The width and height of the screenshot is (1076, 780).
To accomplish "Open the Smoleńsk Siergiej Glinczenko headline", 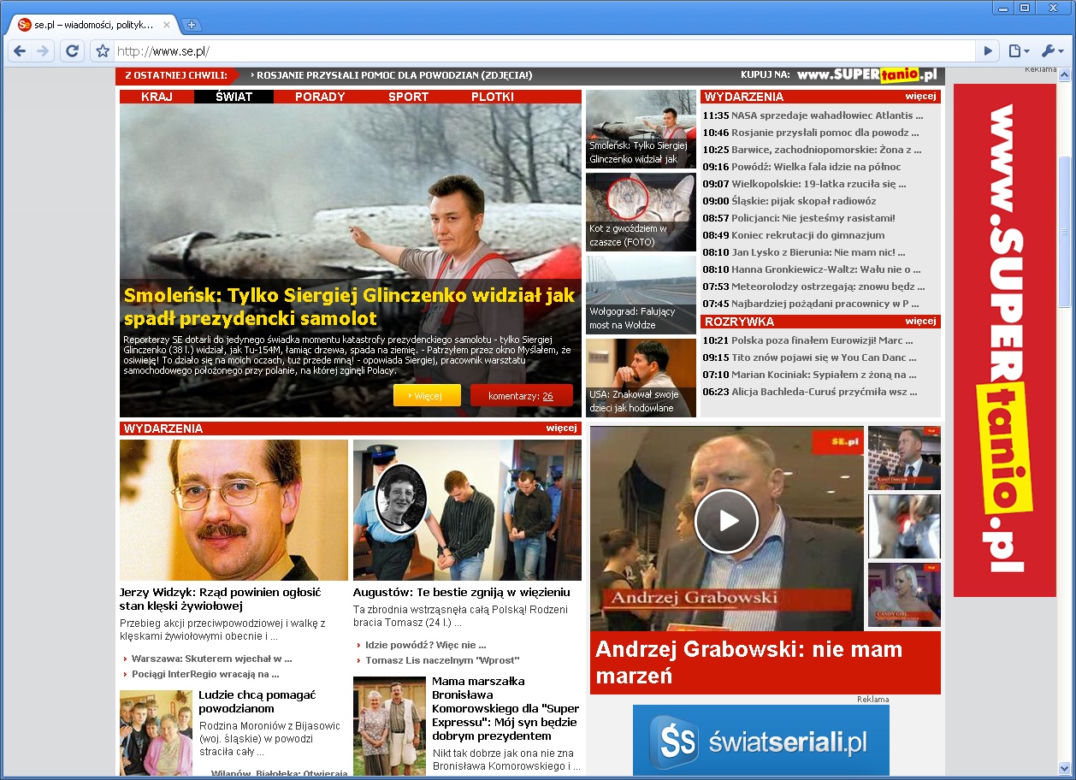I will [349, 307].
